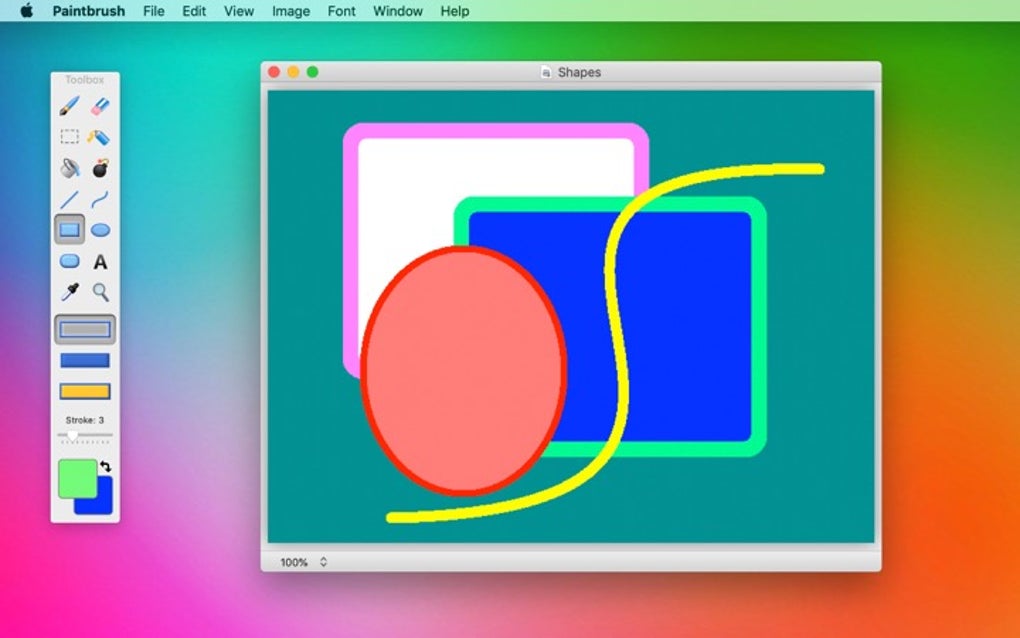
Task: Choose the rectangular Selection tool
Action: pos(69,137)
